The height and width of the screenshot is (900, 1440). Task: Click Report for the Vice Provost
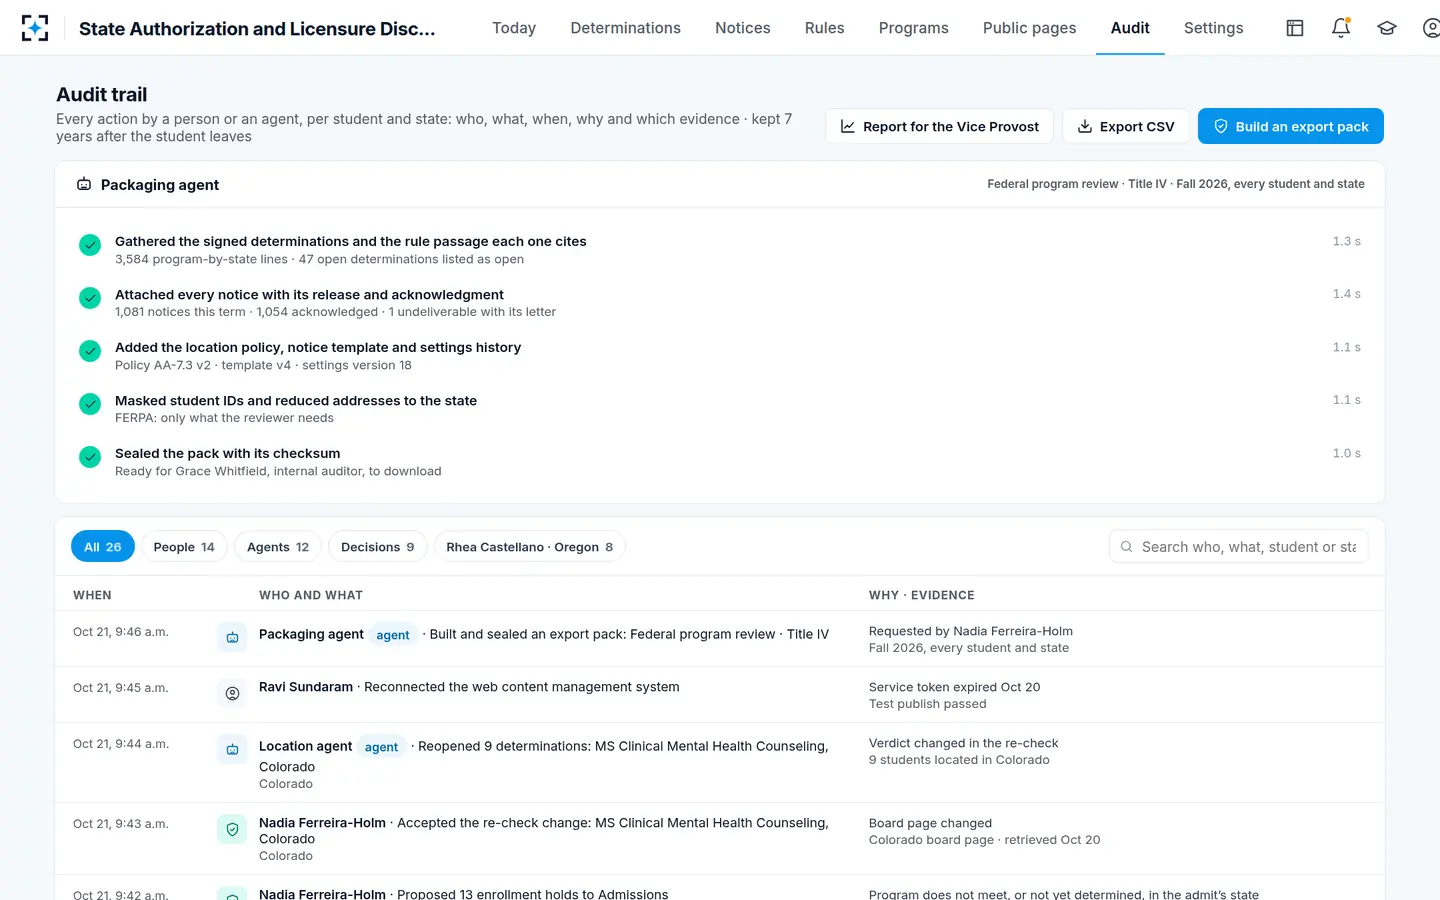(x=939, y=126)
